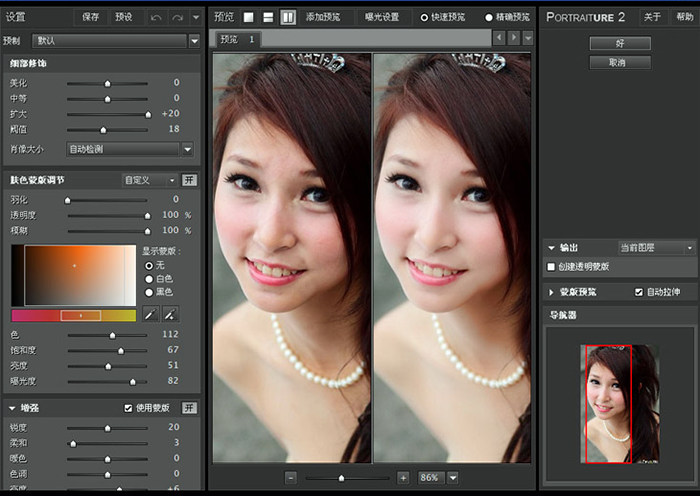Pick skin color with first eyedropper
Screen dimensions: 700x496
tap(150, 314)
